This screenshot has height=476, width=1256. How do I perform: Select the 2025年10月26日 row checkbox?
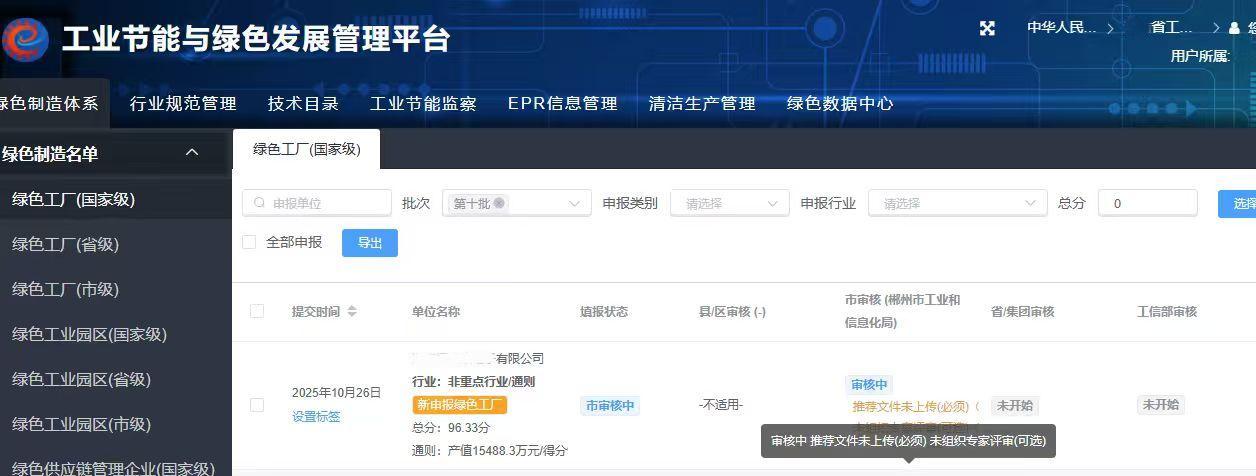pyautogui.click(x=257, y=405)
